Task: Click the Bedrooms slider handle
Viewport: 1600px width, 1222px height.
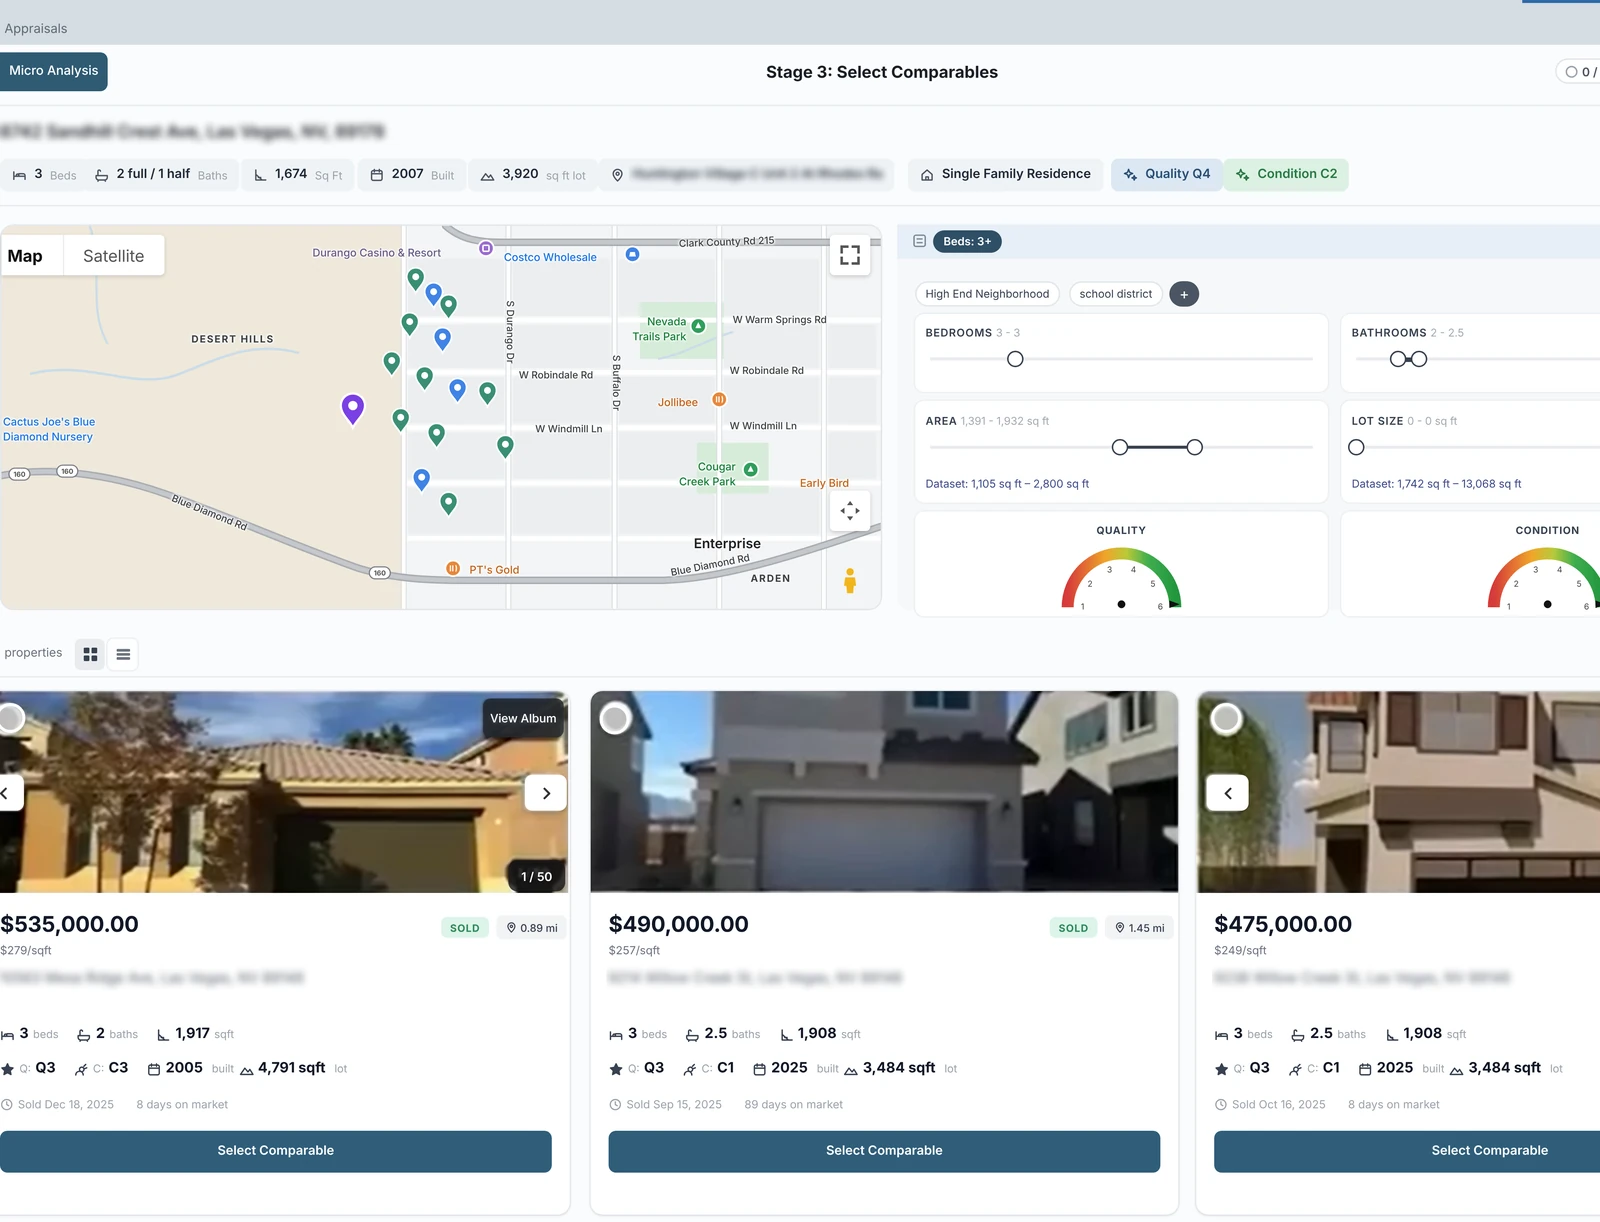Action: tap(1015, 359)
